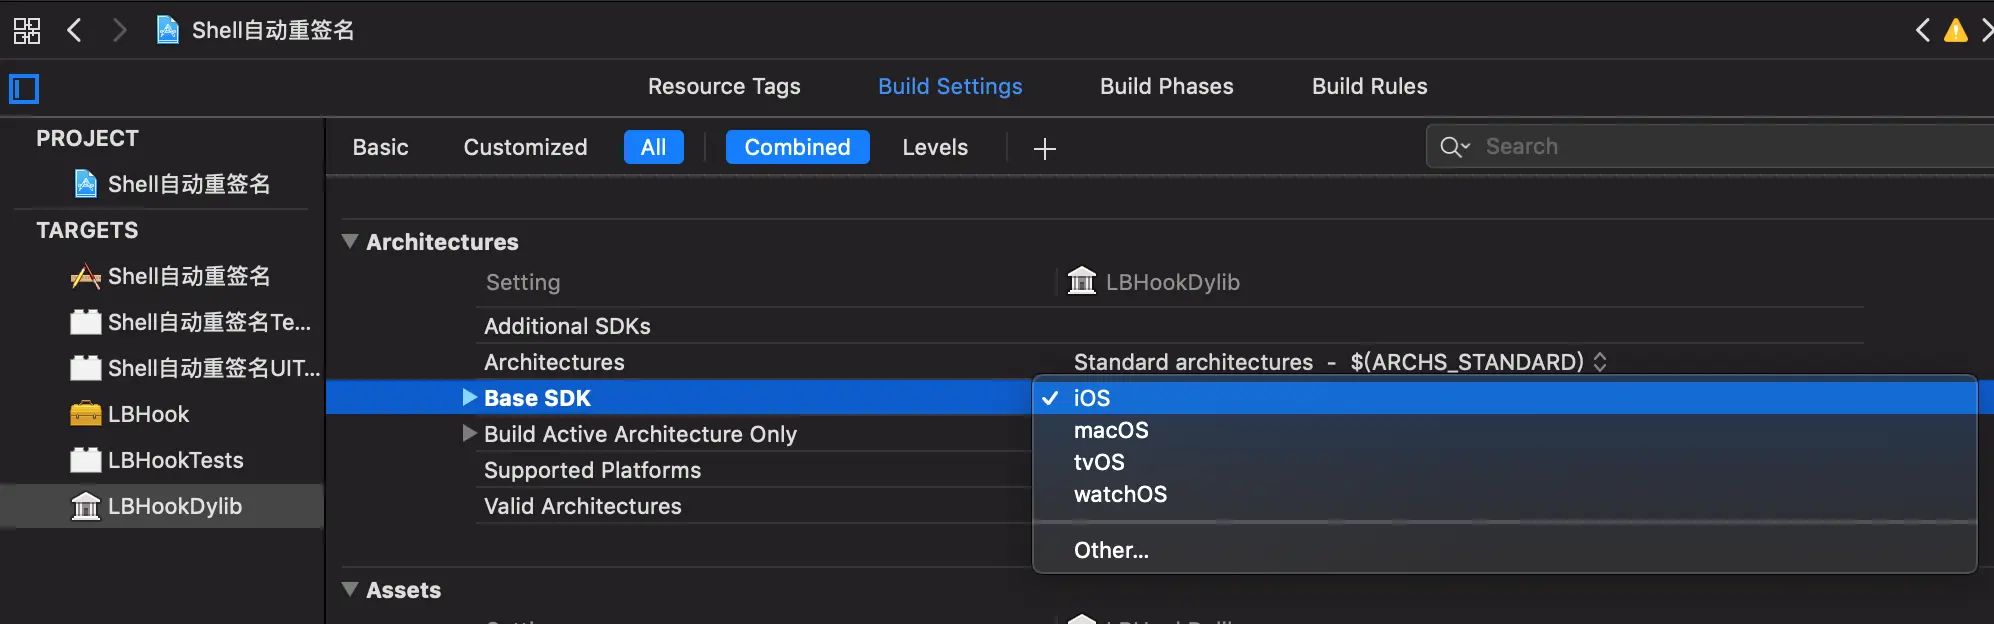Image resolution: width=1994 pixels, height=624 pixels.
Task: Switch view to Levels mode
Action: (935, 147)
